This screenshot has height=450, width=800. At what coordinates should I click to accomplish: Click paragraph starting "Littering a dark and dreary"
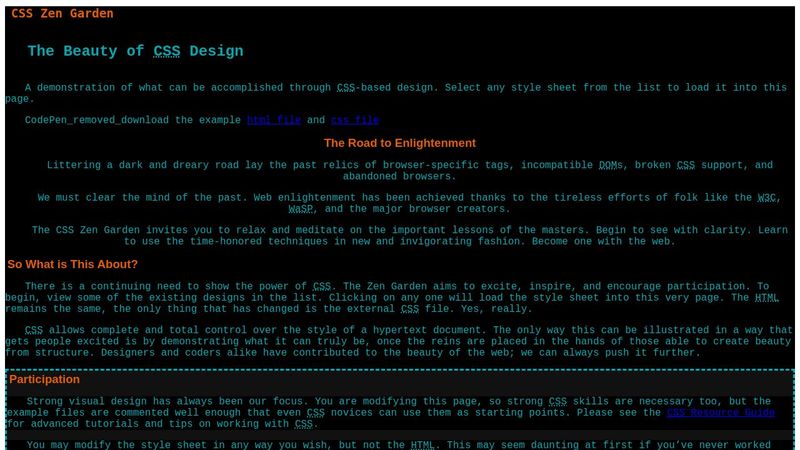pyautogui.click(x=399, y=171)
